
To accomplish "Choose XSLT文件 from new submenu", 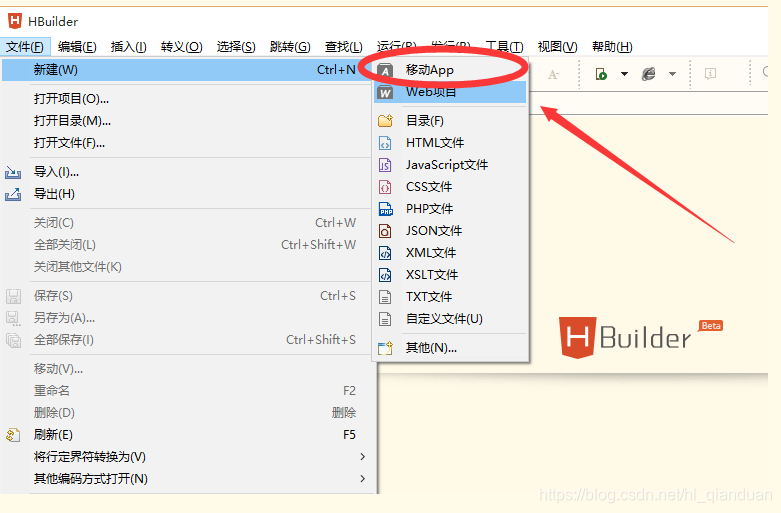I will (x=450, y=274).
